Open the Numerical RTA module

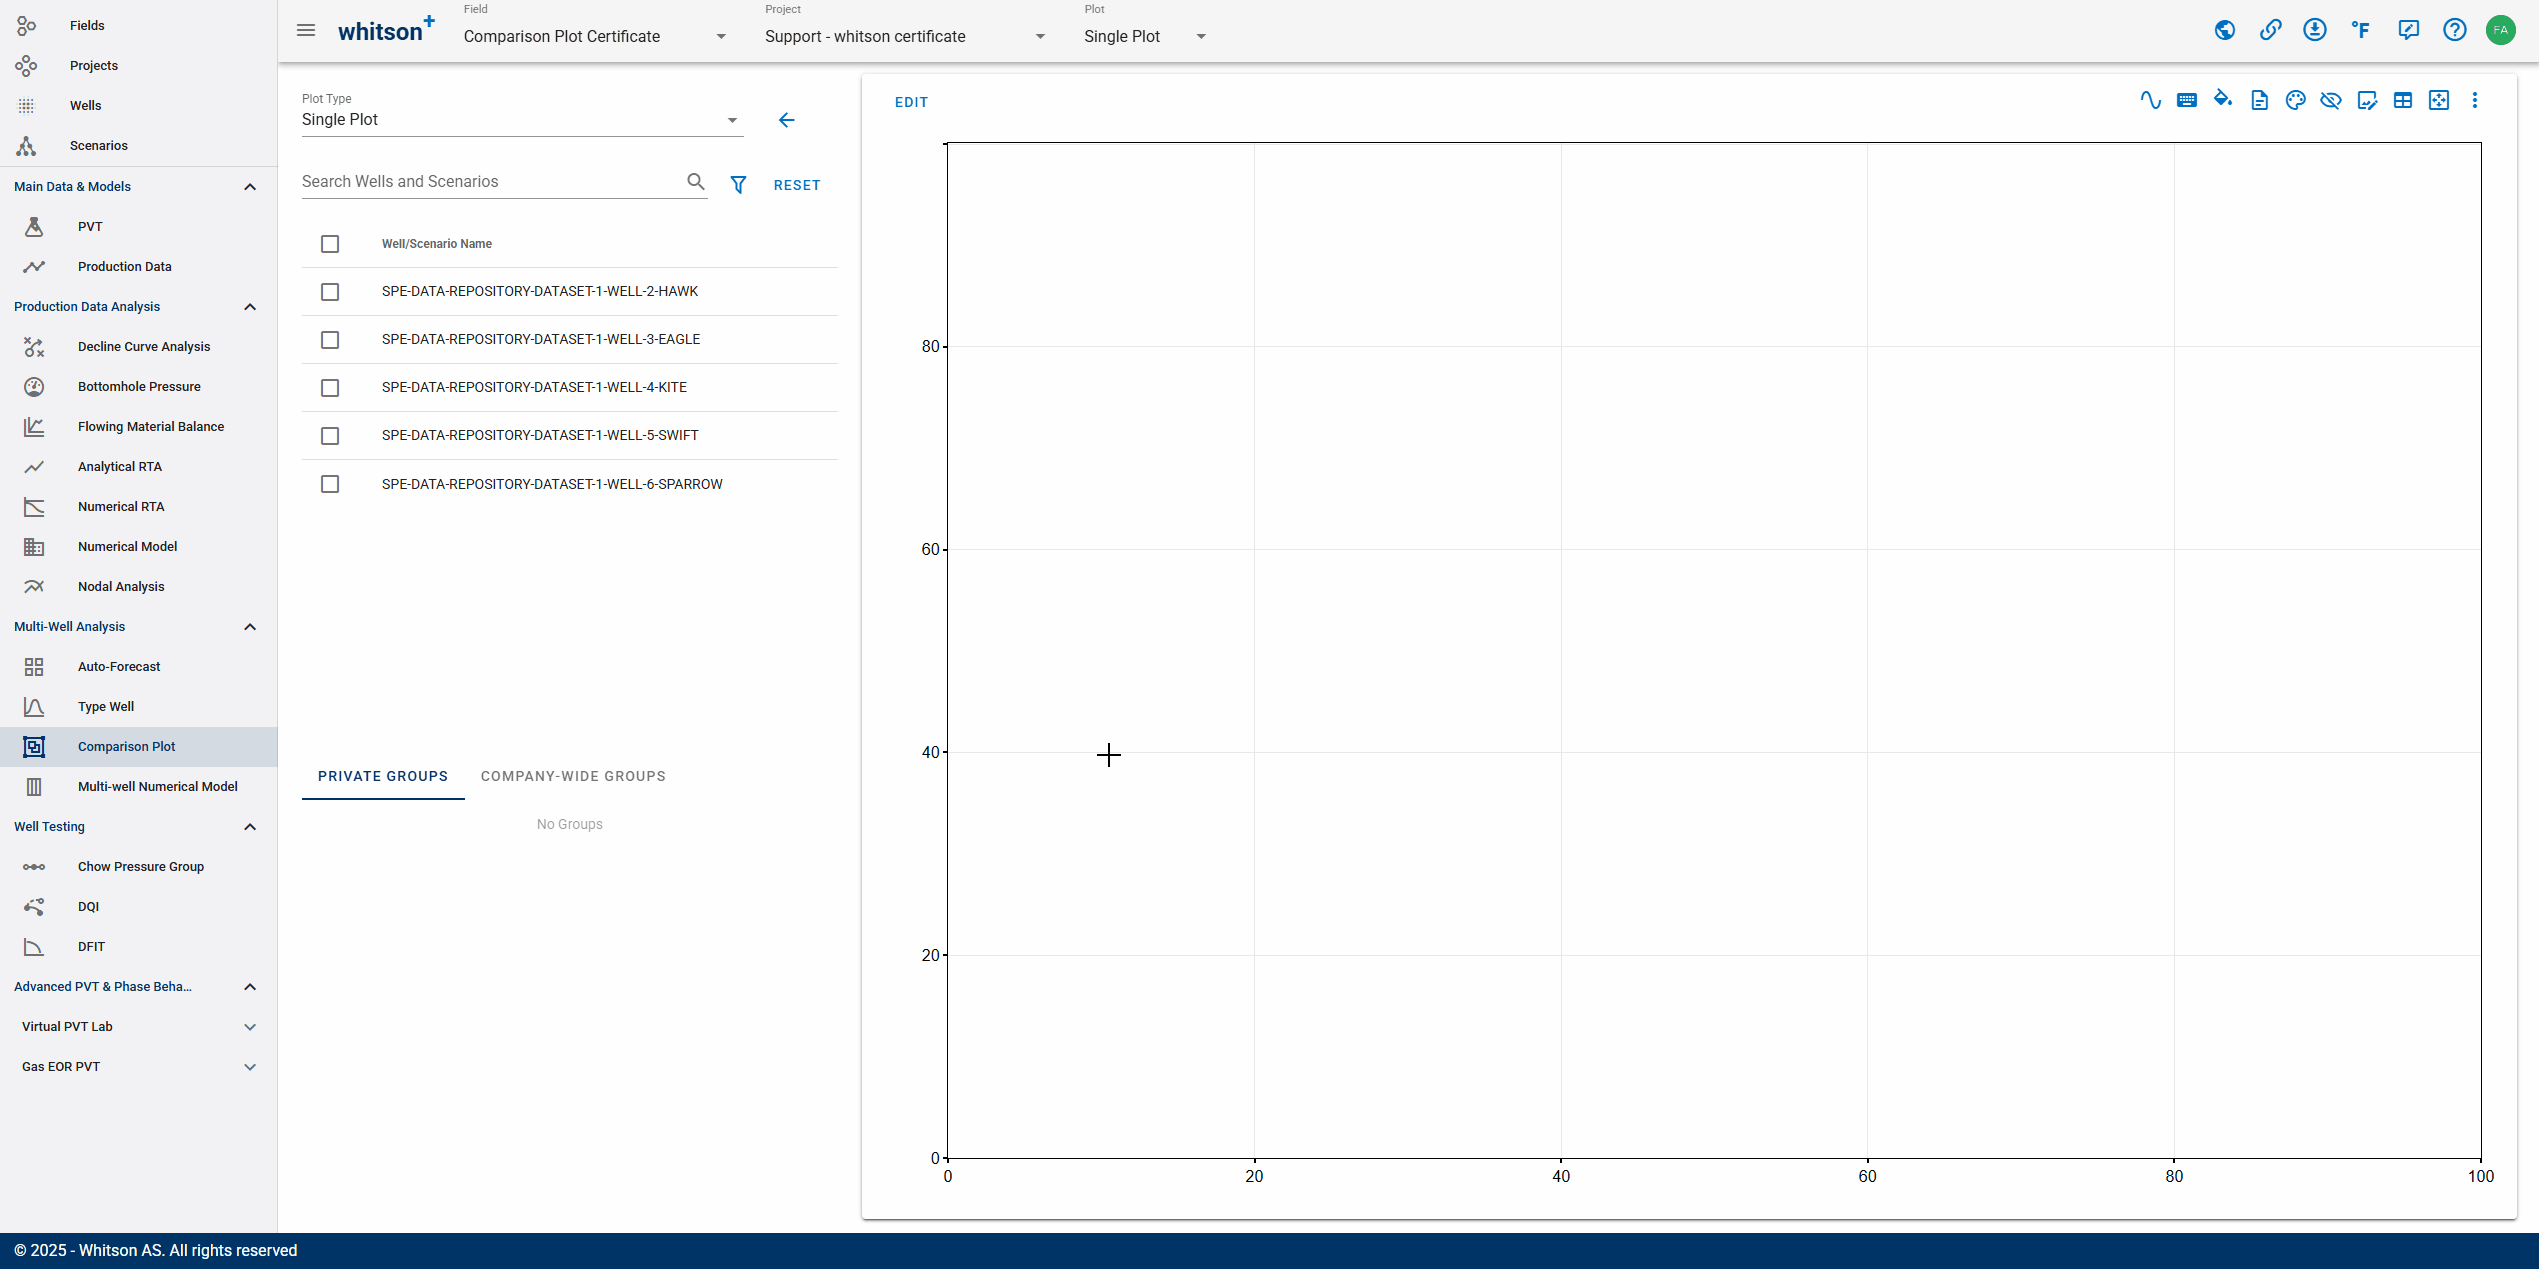tap(120, 507)
